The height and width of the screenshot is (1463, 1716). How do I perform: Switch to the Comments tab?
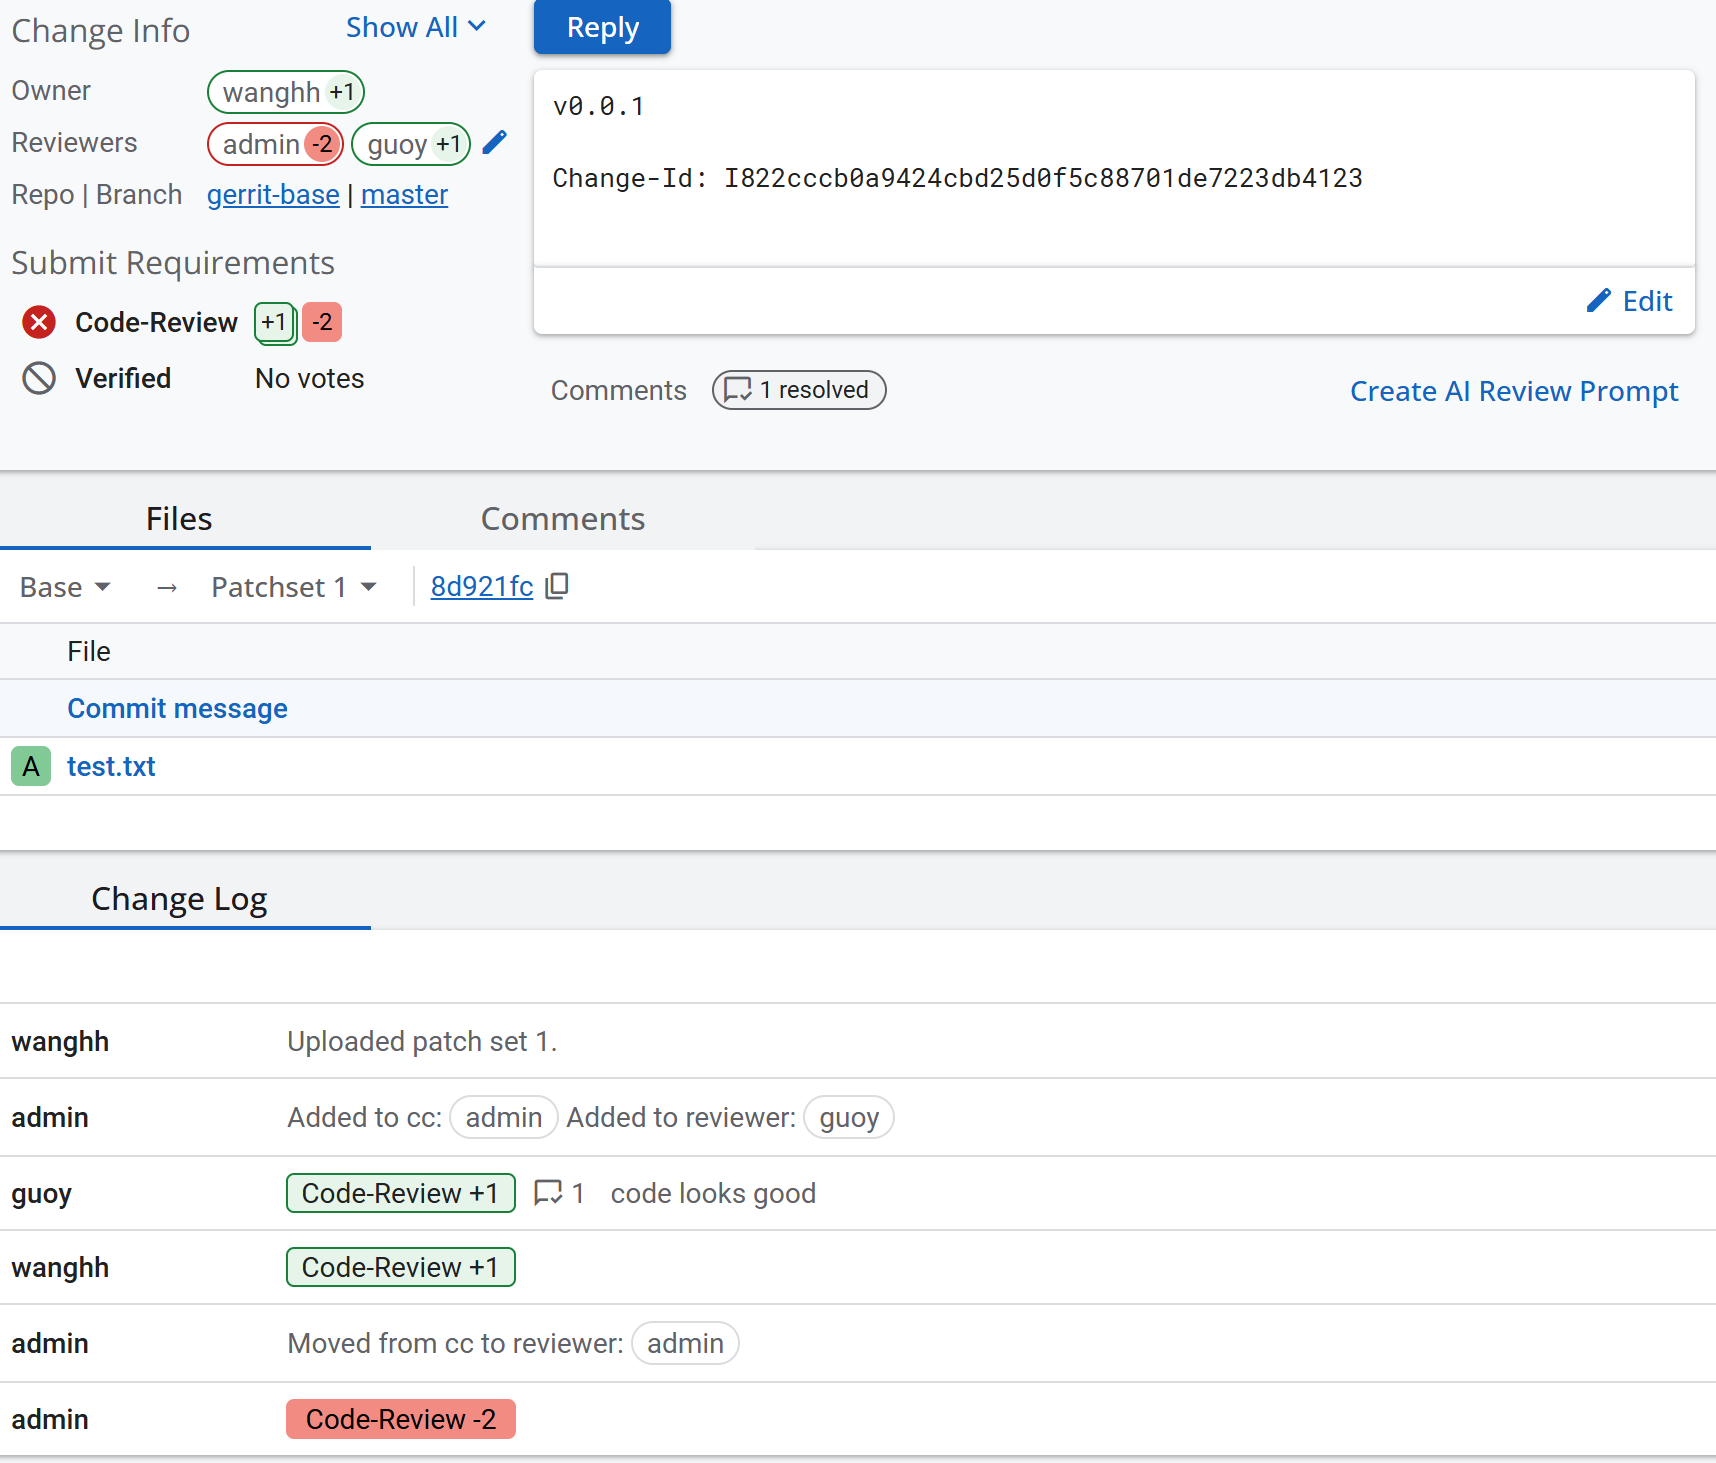562,519
